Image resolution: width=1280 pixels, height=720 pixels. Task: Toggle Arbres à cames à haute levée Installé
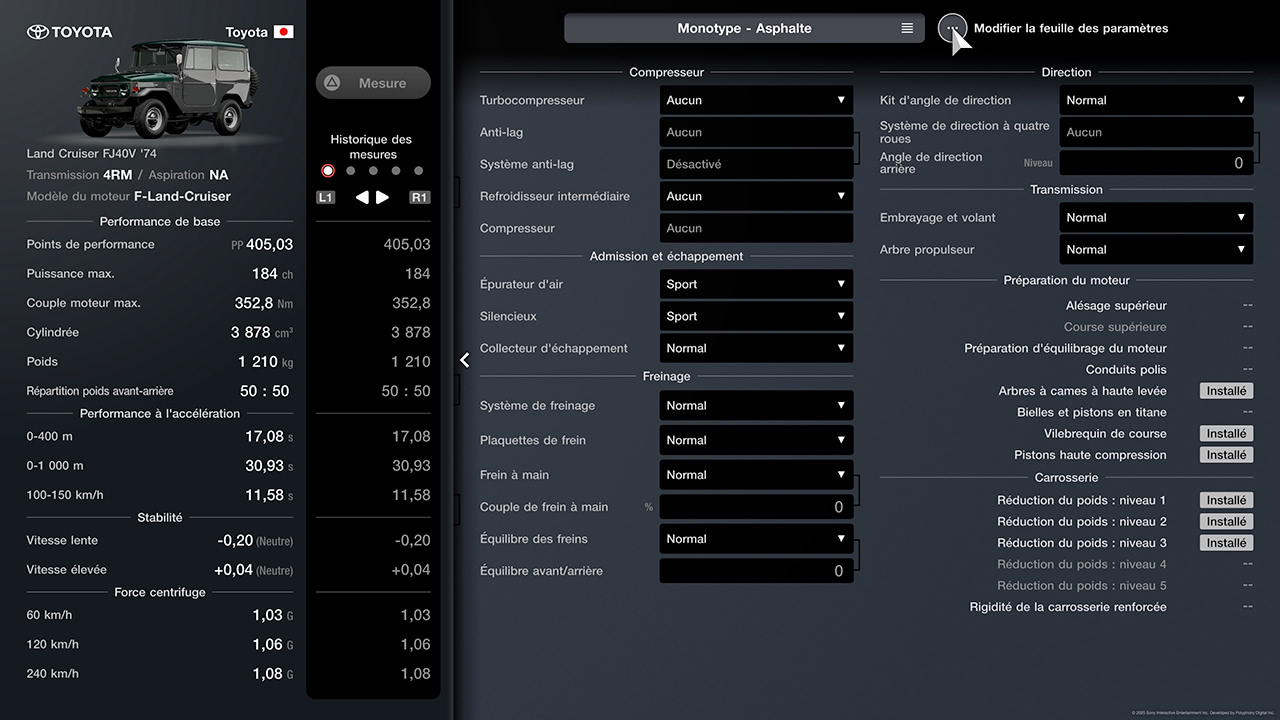click(x=1226, y=391)
